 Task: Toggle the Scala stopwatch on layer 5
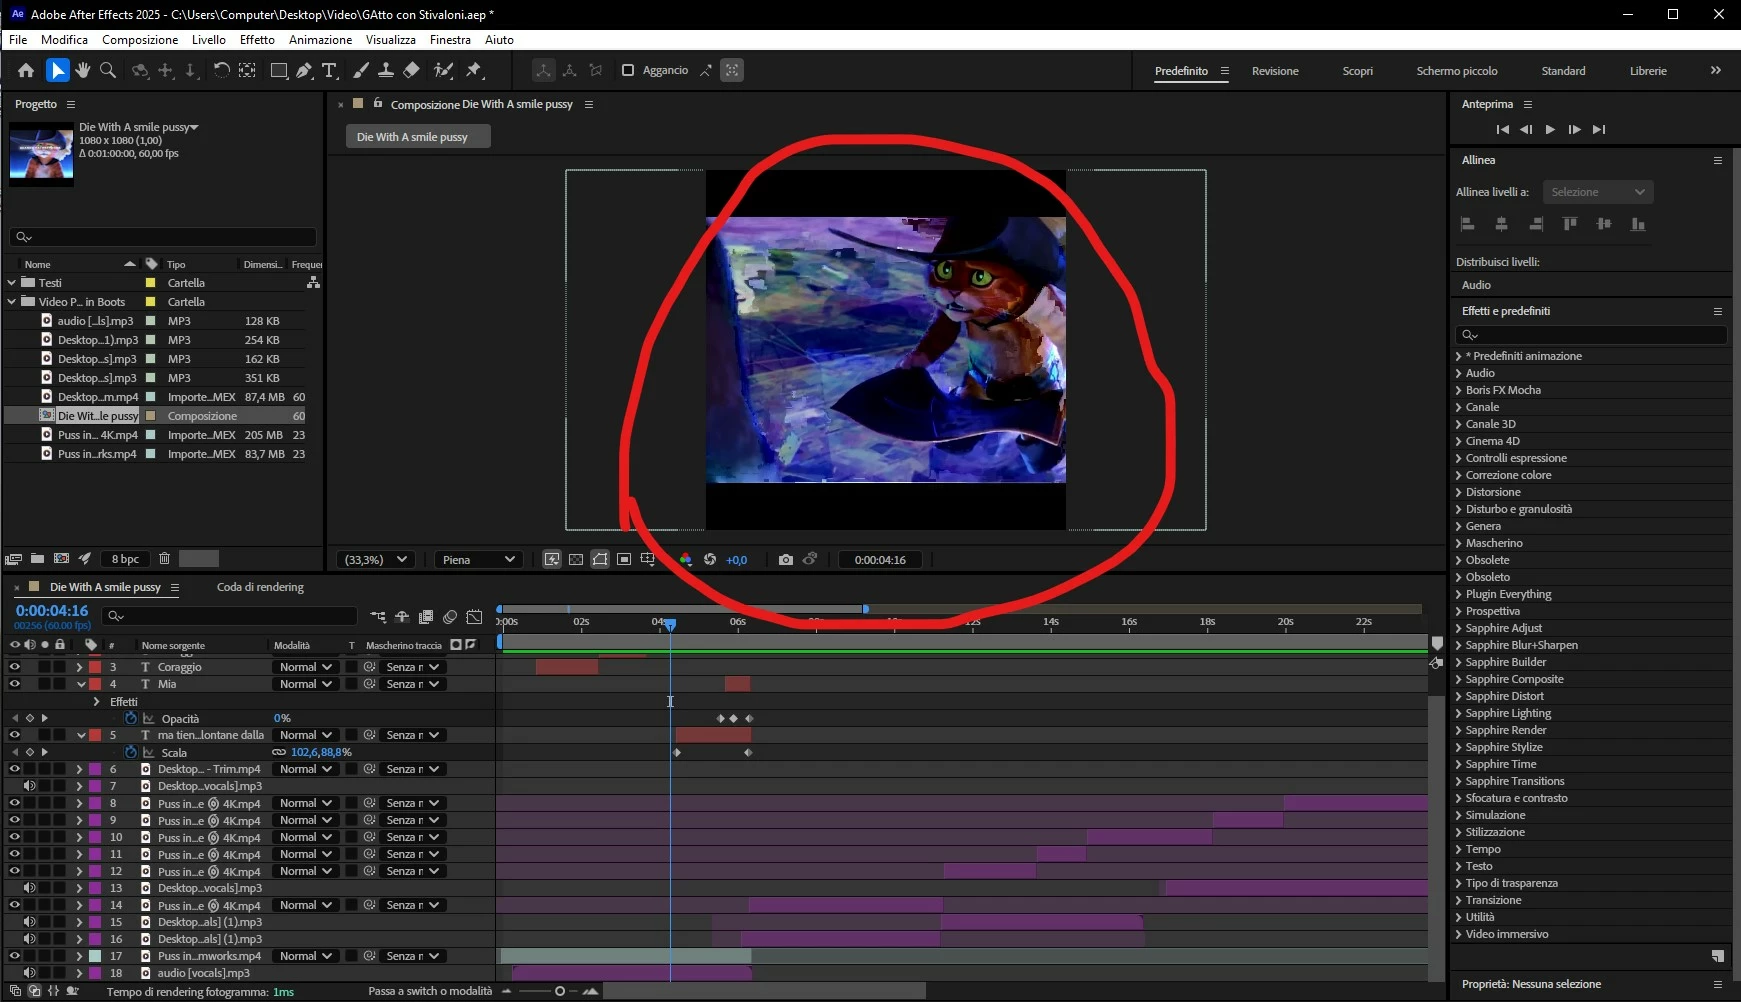click(131, 752)
